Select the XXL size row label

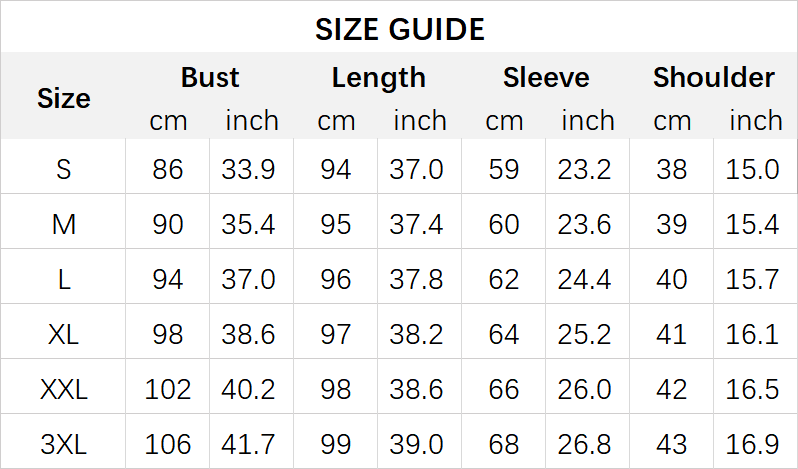(63, 389)
